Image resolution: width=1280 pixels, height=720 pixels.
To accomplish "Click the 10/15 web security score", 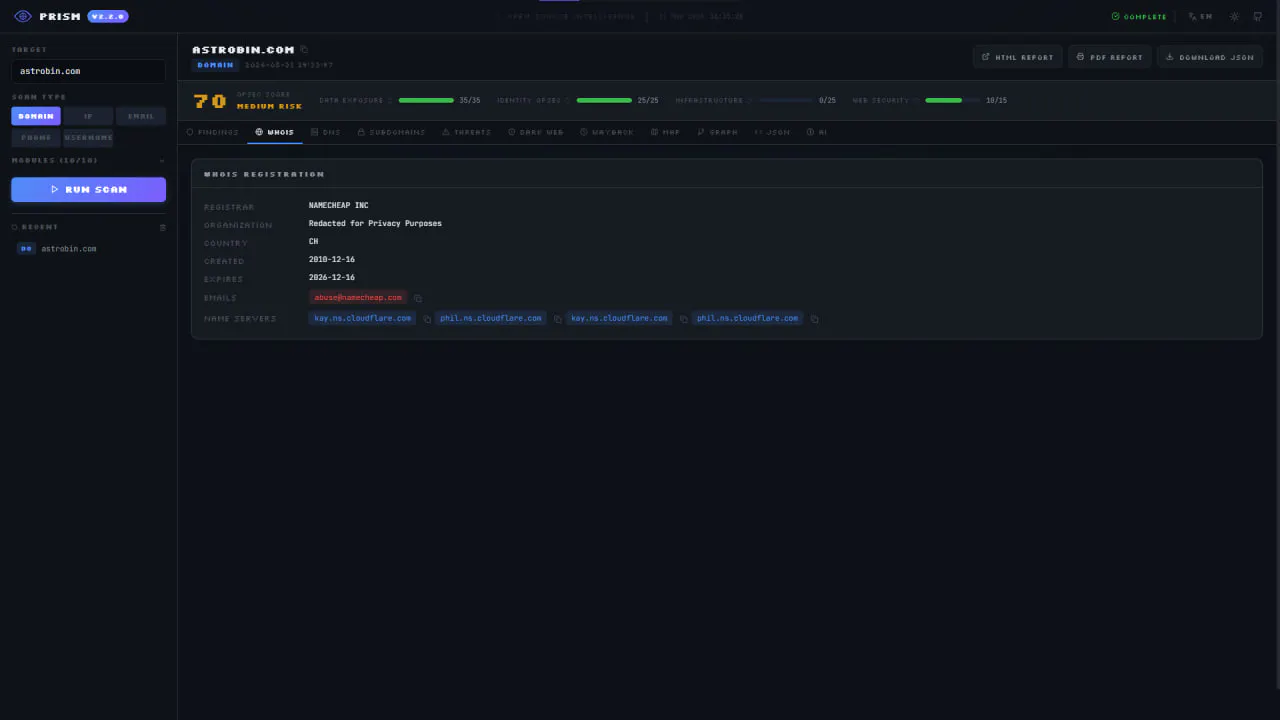I will [996, 101].
